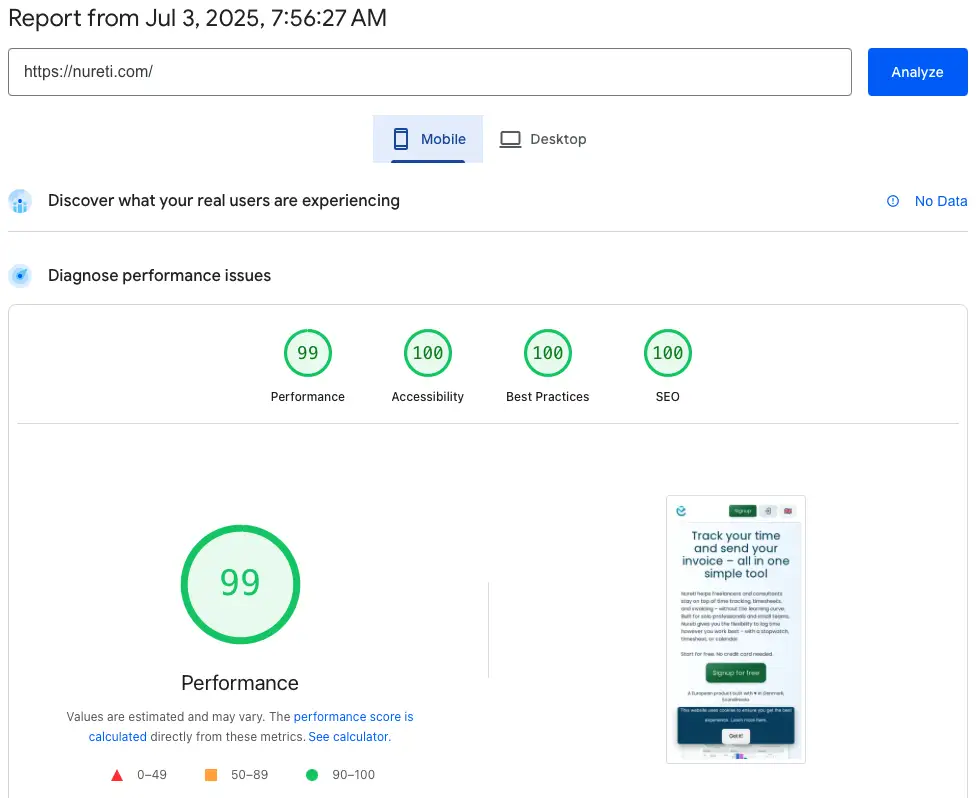976x798 pixels.
Task: Click the 'Accessibility' label under the gauge
Action: click(x=428, y=397)
